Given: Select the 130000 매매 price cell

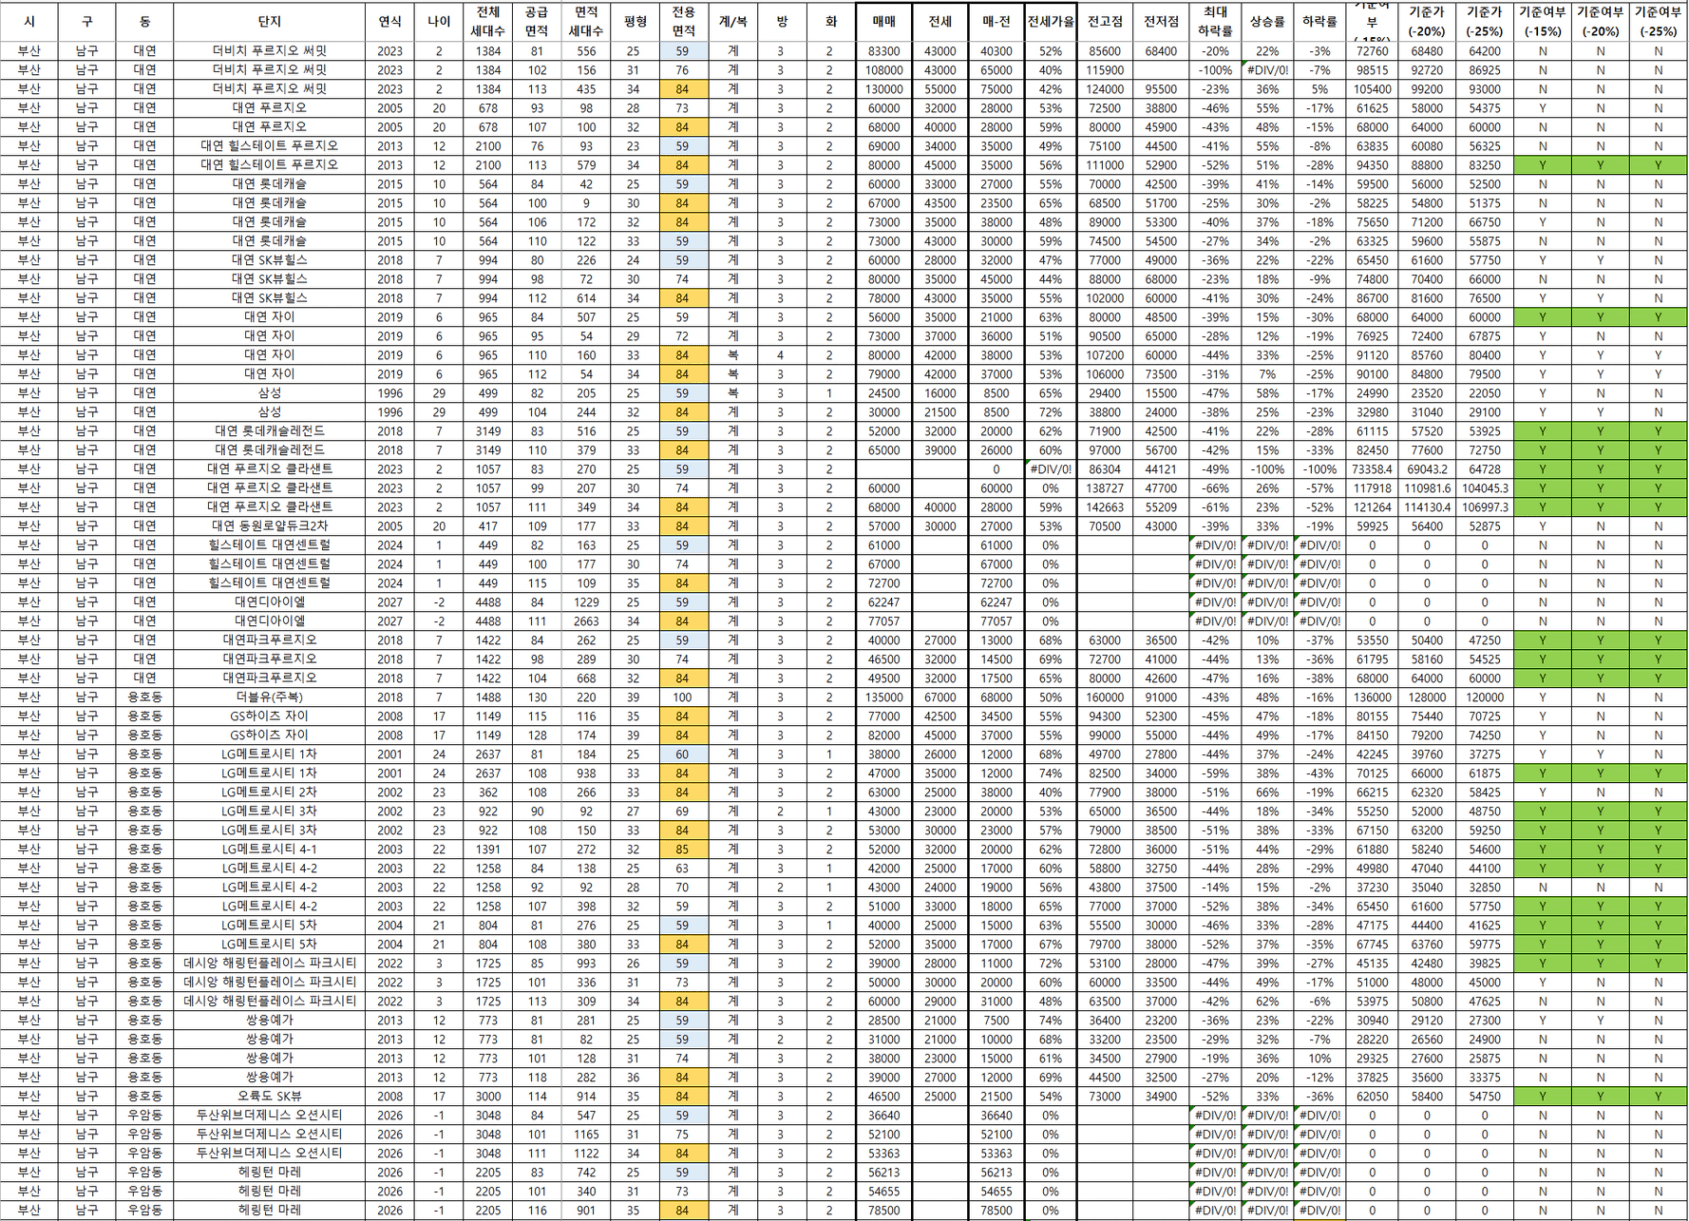Looking at the screenshot, I should click(x=884, y=89).
